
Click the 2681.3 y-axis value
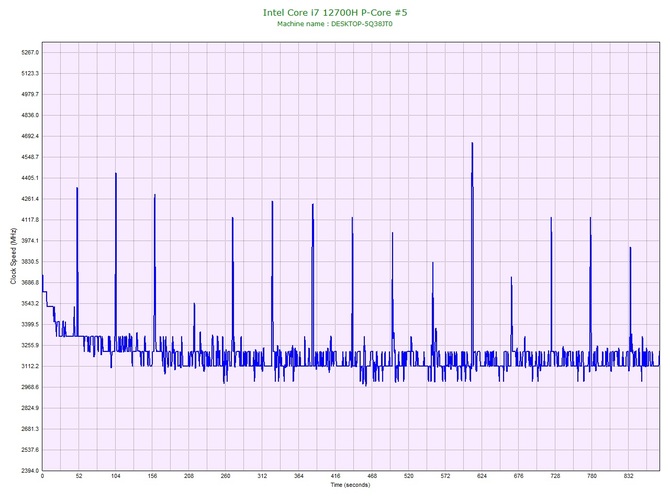(x=30, y=429)
